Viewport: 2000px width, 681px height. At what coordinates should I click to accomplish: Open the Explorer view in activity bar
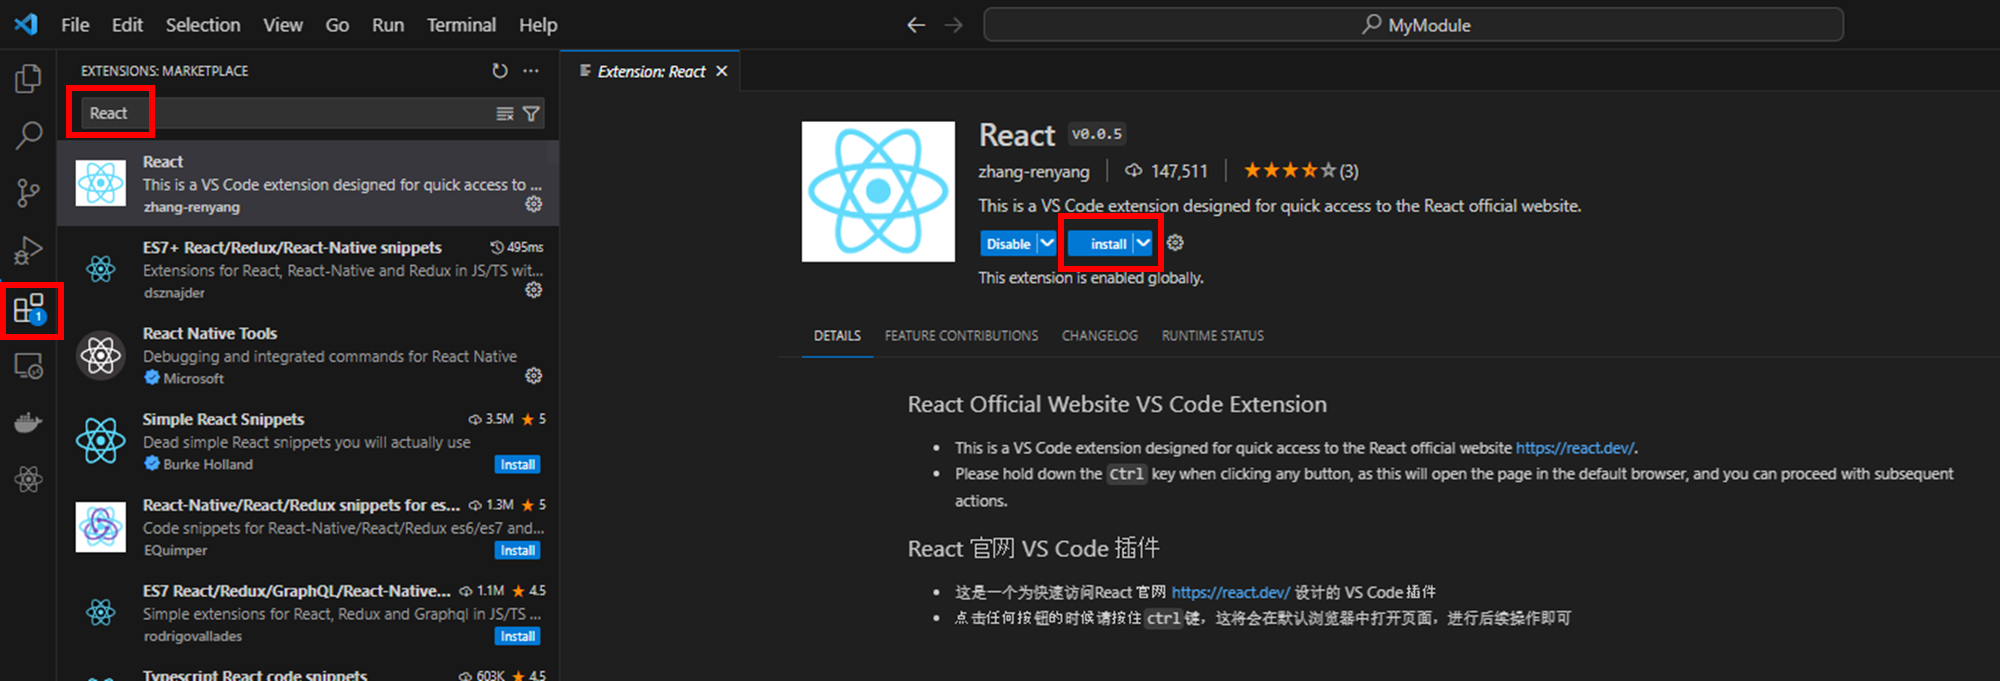28,78
